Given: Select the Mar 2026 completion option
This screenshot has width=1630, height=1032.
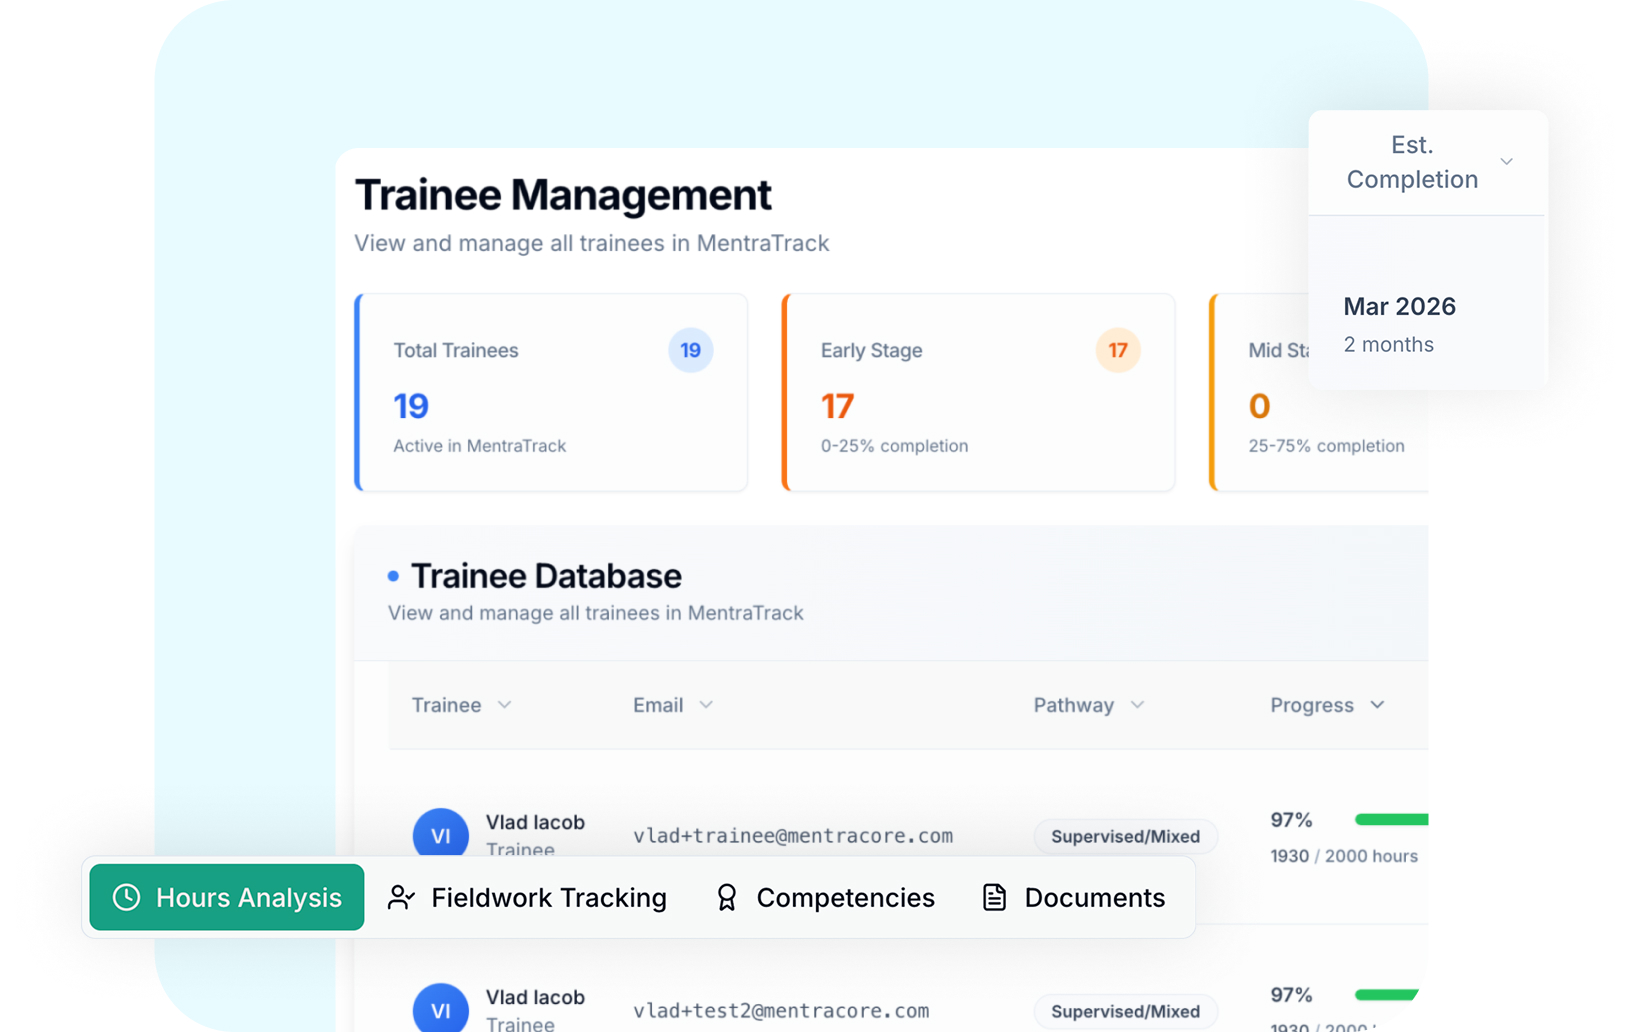Looking at the screenshot, I should 1399,307.
